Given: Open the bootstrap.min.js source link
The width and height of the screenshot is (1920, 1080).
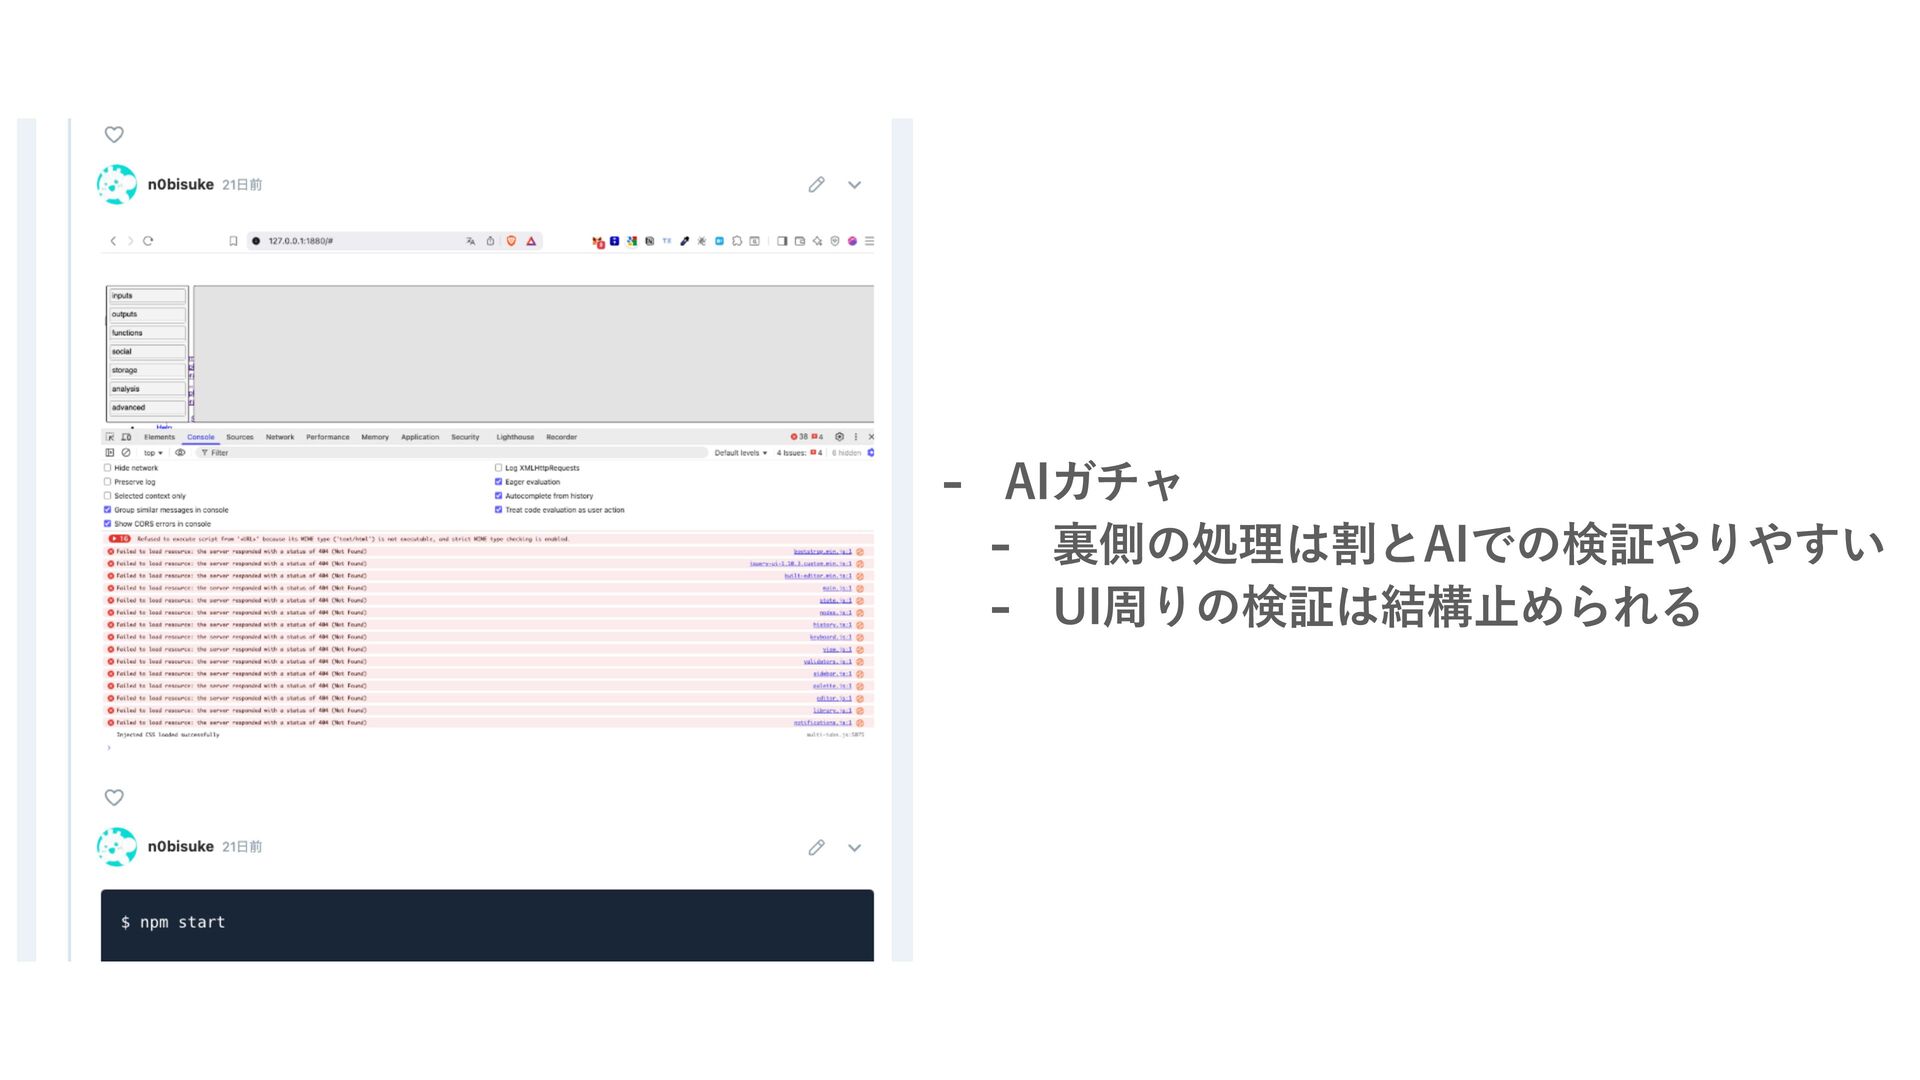Looking at the screenshot, I should [822, 551].
